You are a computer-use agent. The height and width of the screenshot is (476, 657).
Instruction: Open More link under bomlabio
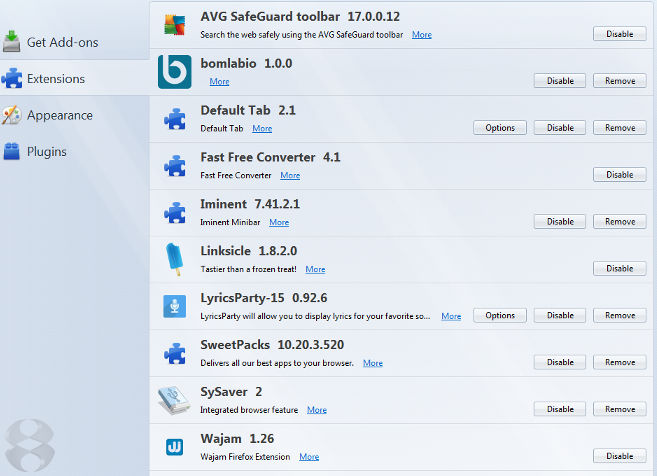(x=219, y=82)
